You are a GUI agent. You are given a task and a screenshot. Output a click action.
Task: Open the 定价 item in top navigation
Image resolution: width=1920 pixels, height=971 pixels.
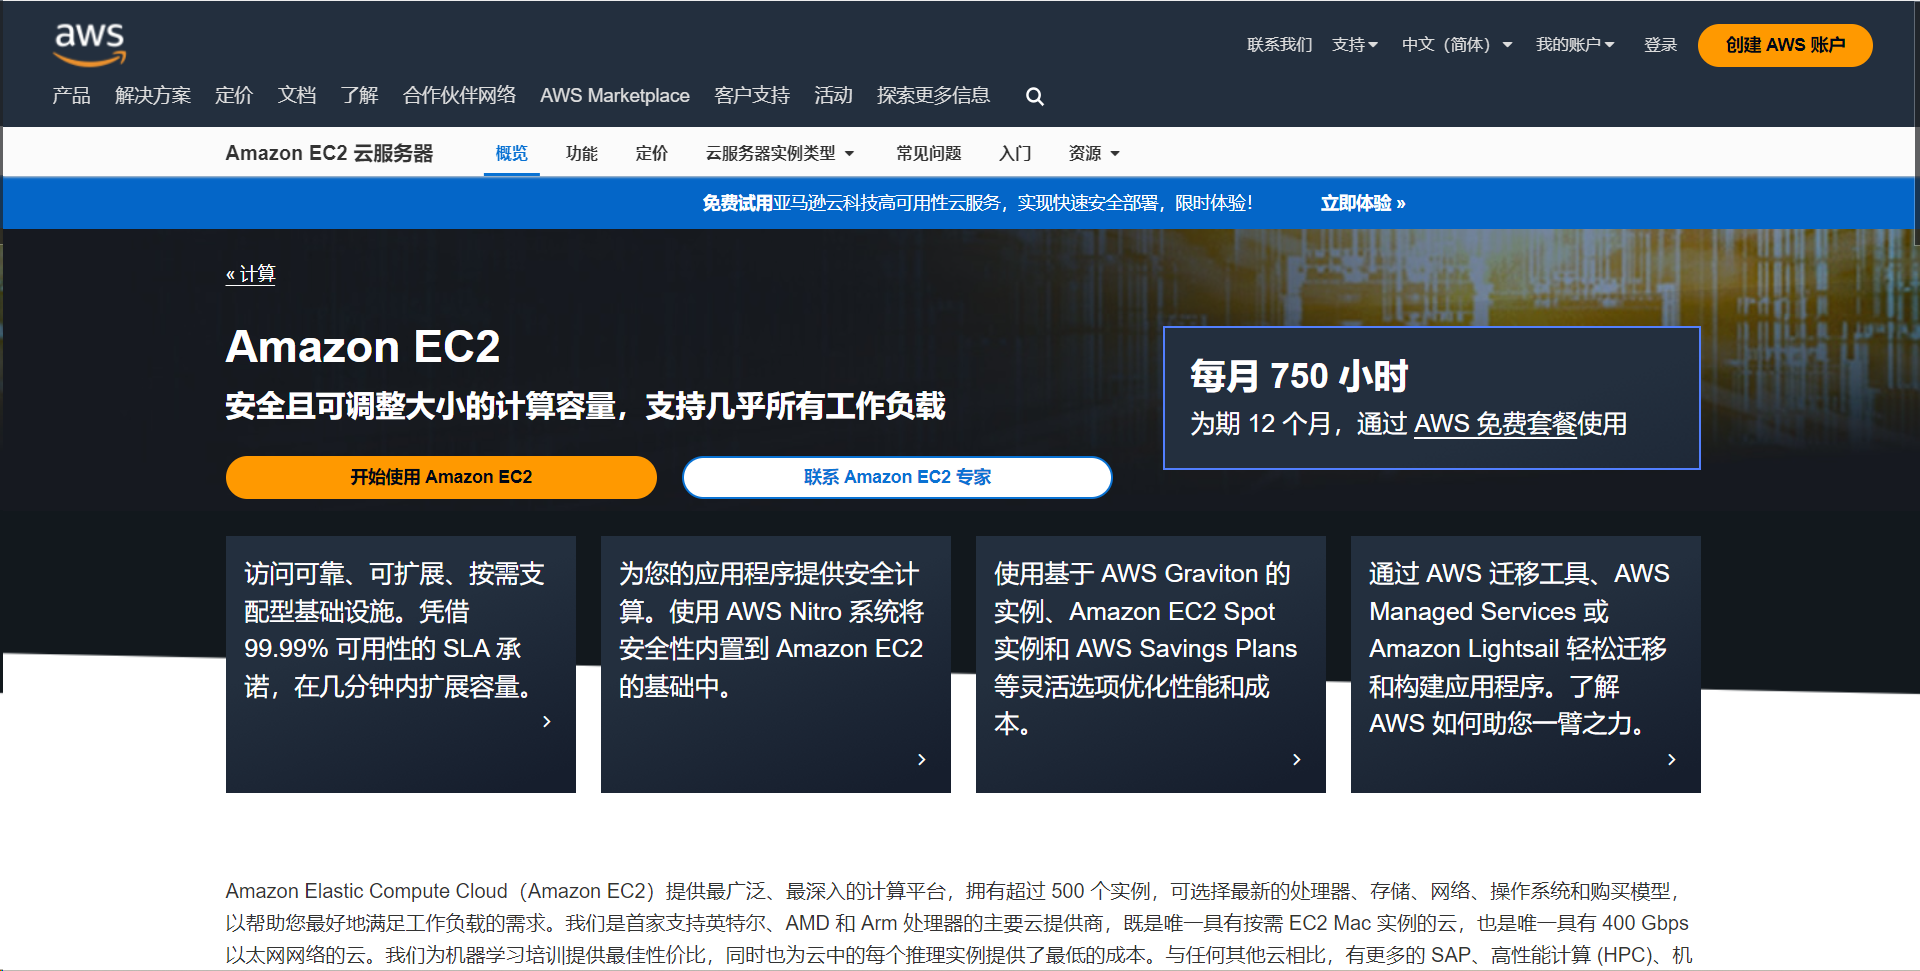click(x=234, y=95)
